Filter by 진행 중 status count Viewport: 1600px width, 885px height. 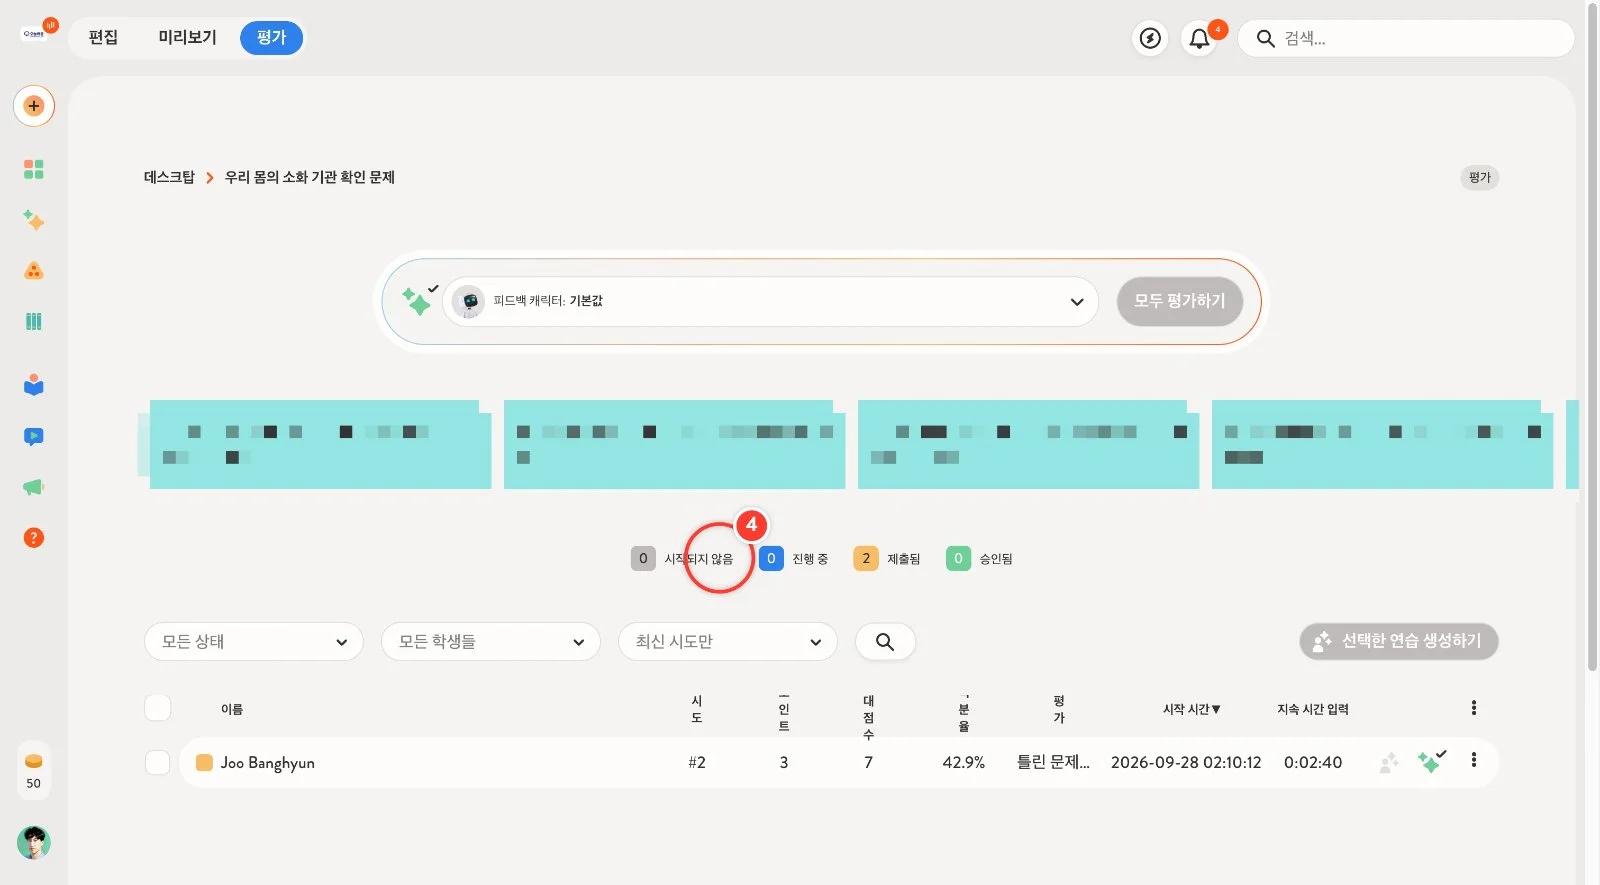(x=794, y=559)
